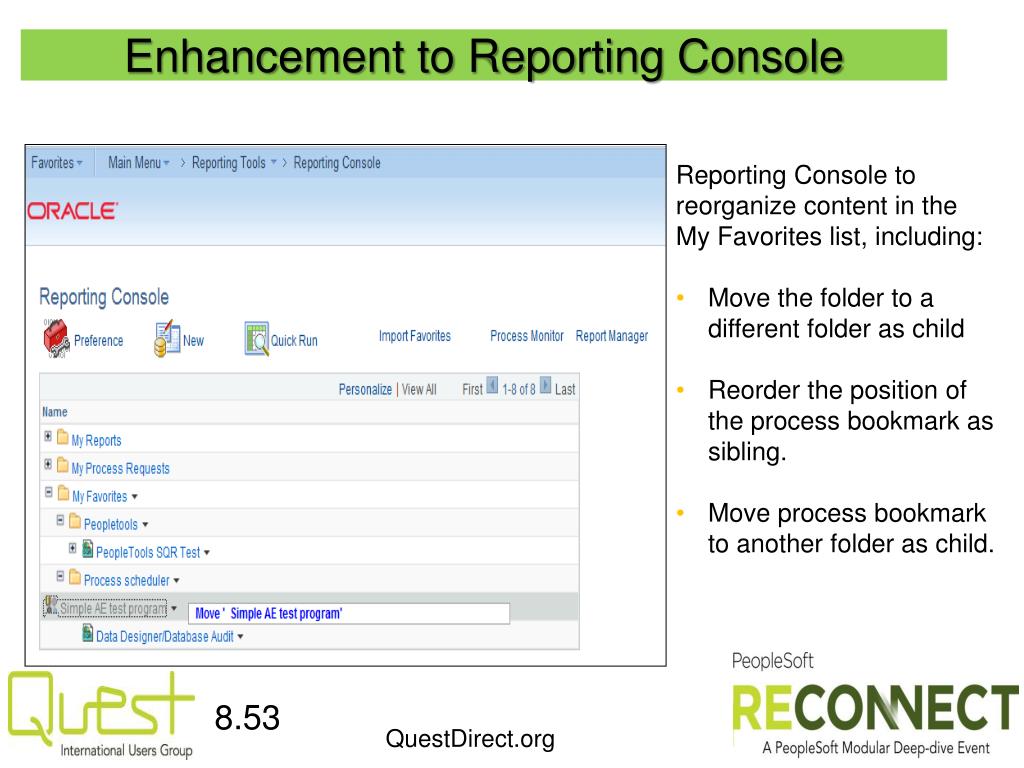Image resolution: width=1024 pixels, height=768 pixels.
Task: Click the PeopleTools SQR Test report icon
Action: coord(88,549)
